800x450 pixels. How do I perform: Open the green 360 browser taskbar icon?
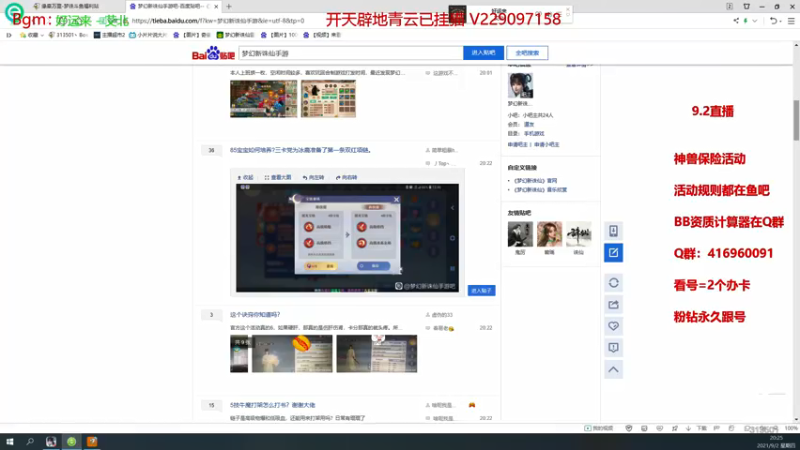71,442
